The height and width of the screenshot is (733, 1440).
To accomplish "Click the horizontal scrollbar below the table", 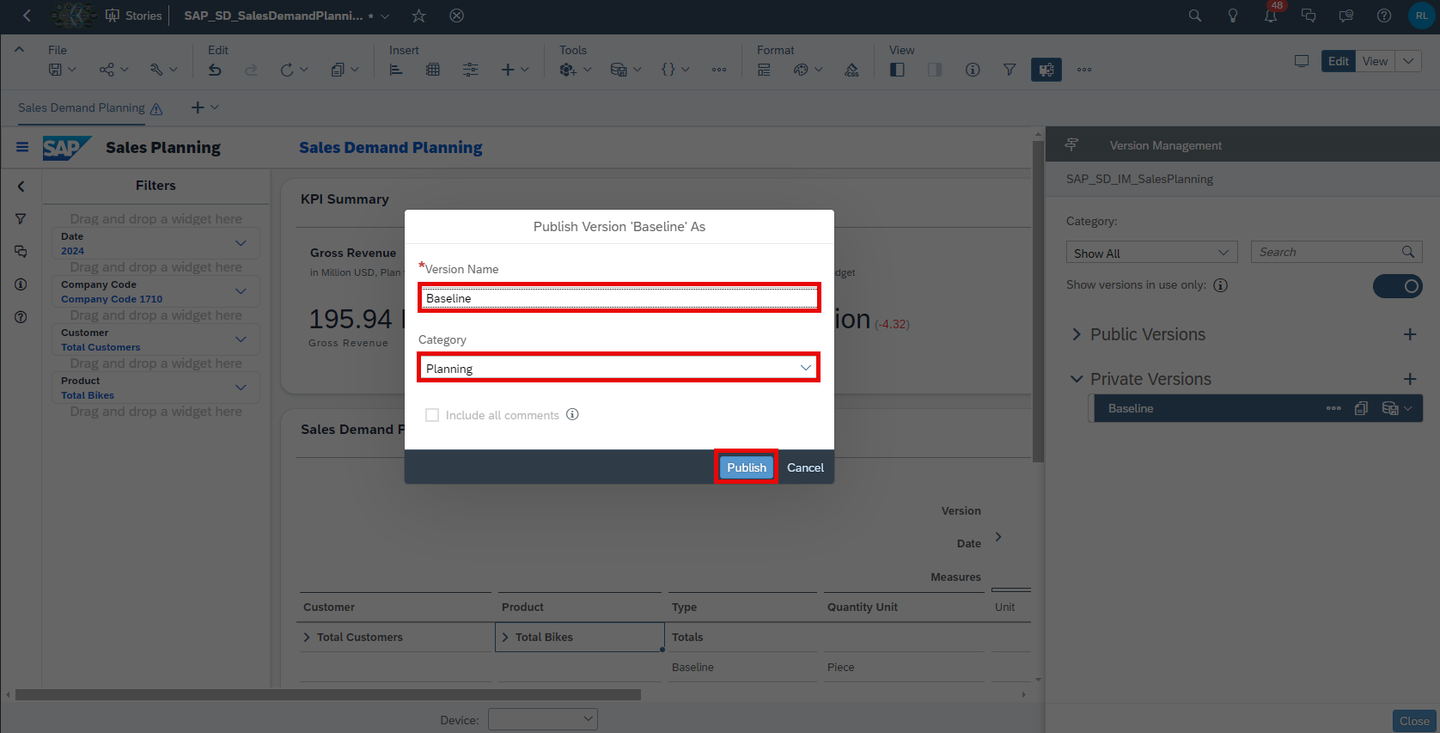I will [328, 694].
